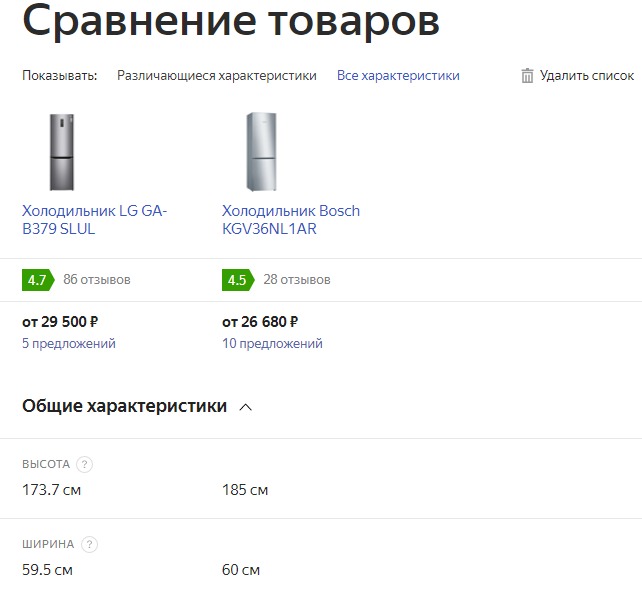Click the 59.5 см width value

(47, 570)
